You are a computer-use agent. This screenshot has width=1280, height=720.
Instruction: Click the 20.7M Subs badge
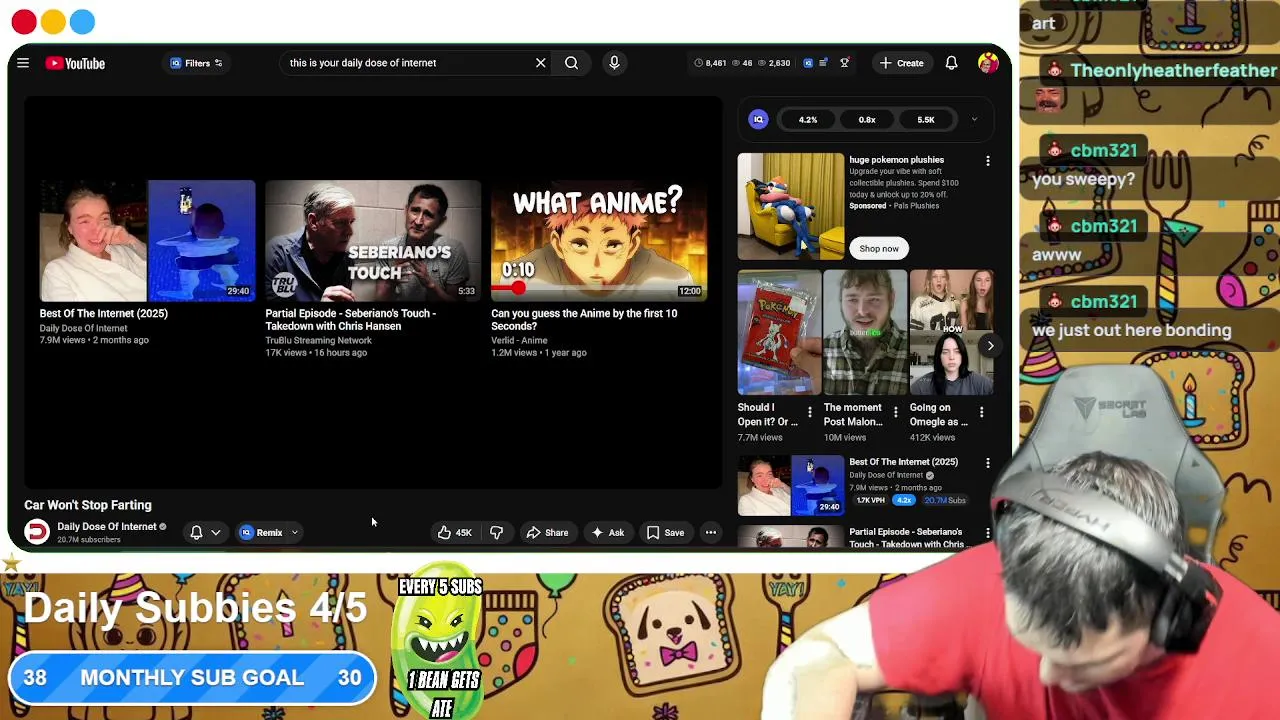(x=945, y=500)
